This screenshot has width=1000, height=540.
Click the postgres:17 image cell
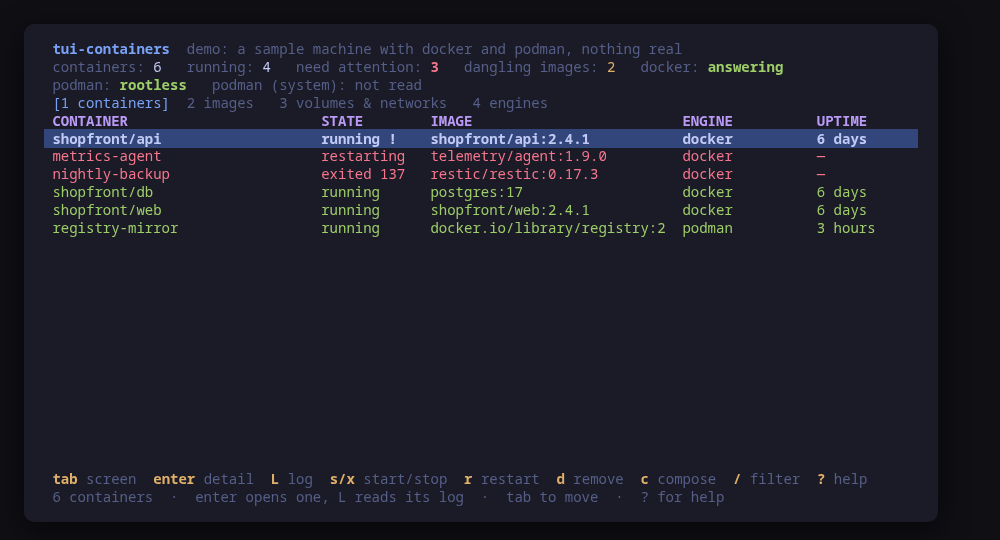476,193
